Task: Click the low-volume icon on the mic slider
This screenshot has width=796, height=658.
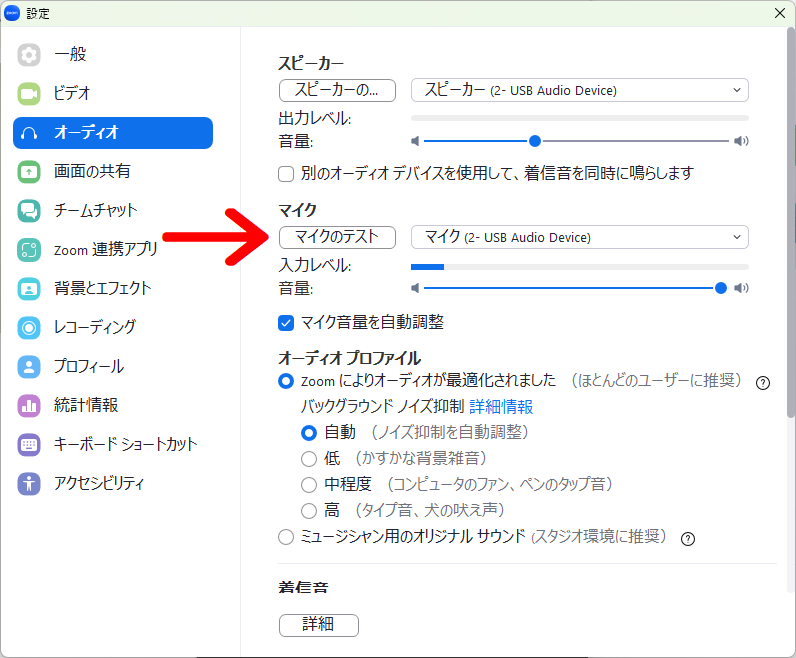Action: pyautogui.click(x=415, y=288)
